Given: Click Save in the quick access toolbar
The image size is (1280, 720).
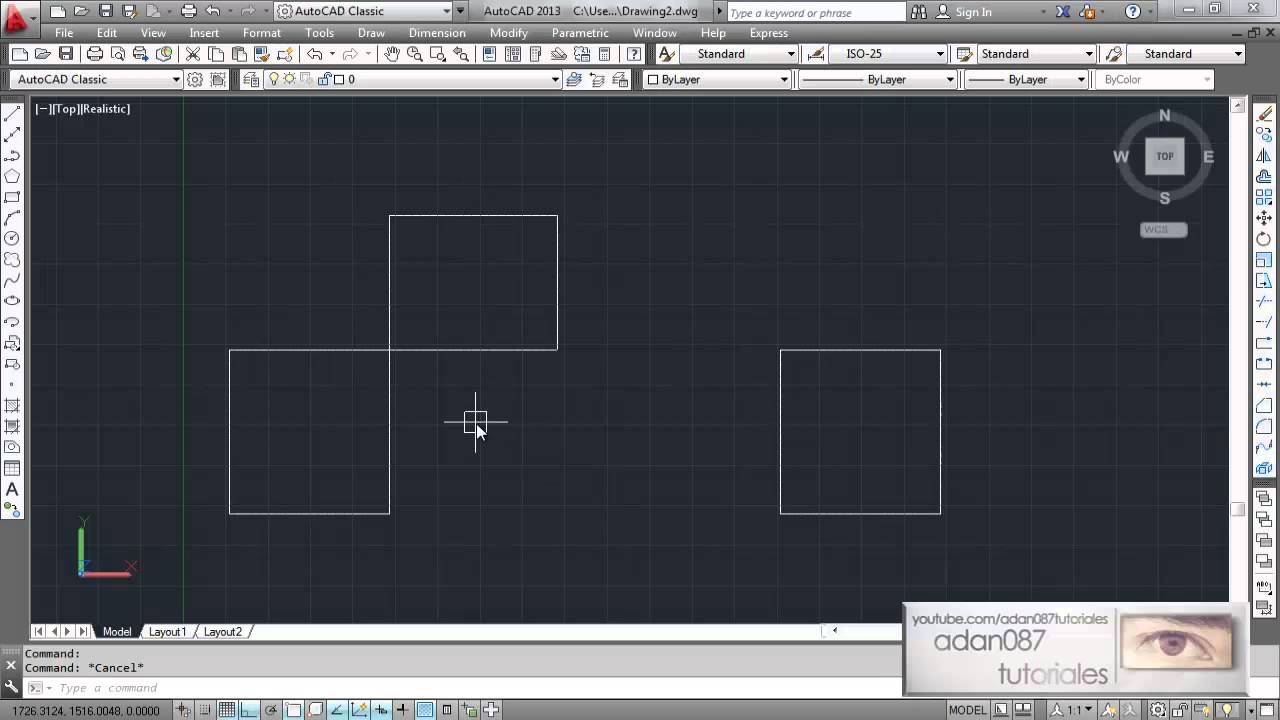Looking at the screenshot, I should click(x=105, y=12).
